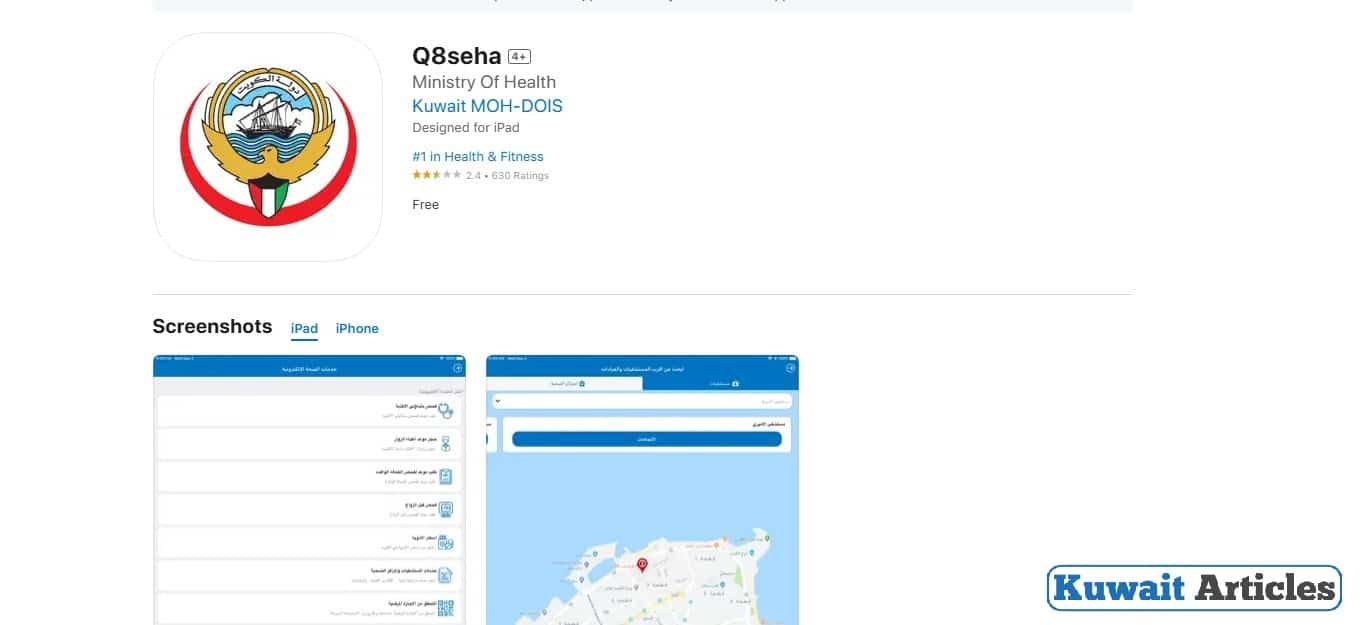The height and width of the screenshot is (625, 1360).
Task: Click the health center tab icon in map screenshot
Action: pos(582,383)
